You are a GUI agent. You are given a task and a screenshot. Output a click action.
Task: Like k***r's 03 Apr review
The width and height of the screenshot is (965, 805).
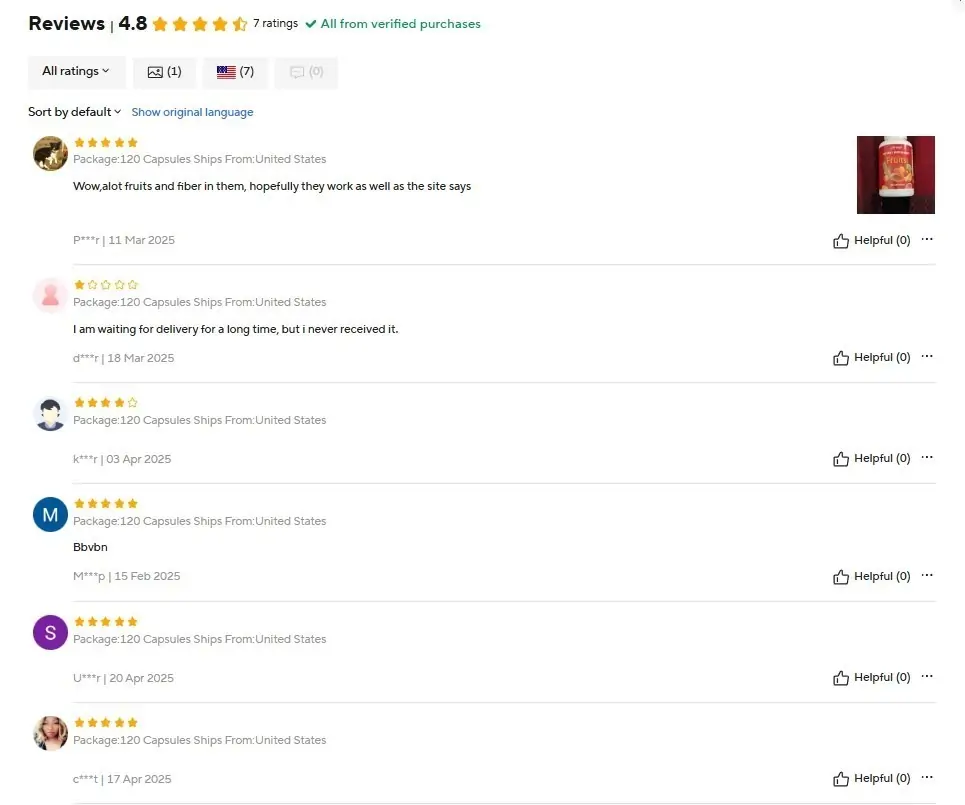point(871,459)
